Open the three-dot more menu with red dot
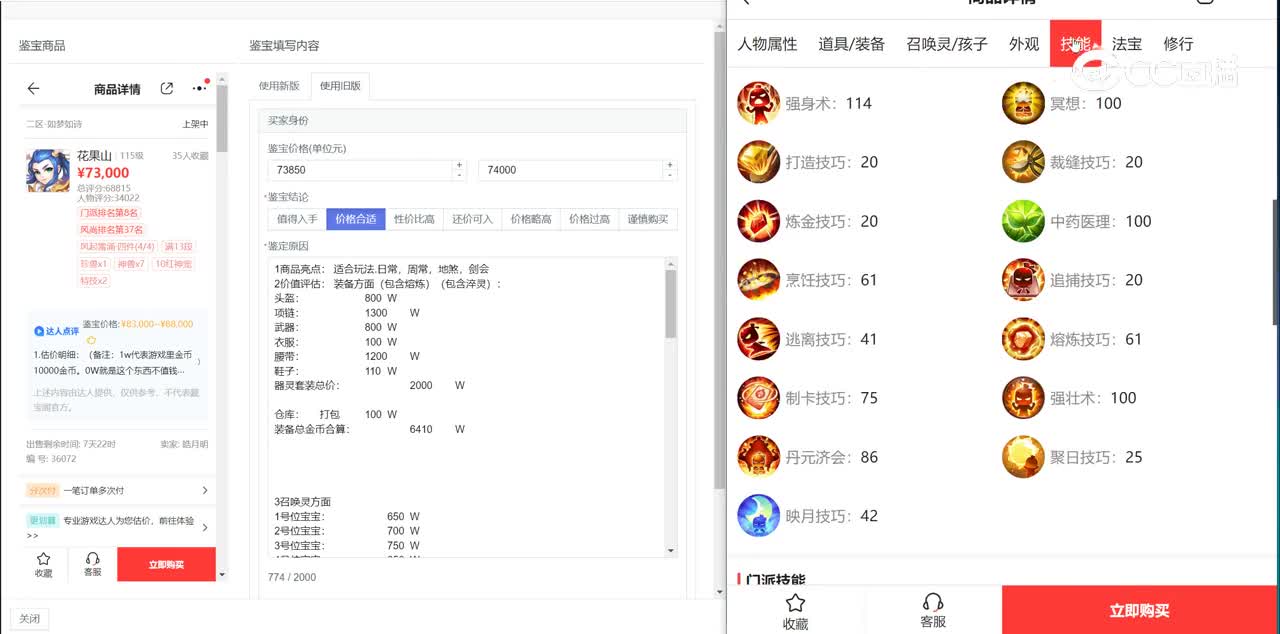Viewport: 1280px width, 634px height. pyautogui.click(x=200, y=88)
